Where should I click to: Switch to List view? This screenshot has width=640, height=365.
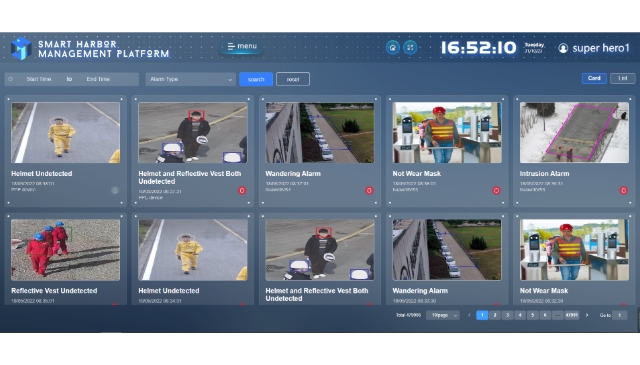pos(622,78)
